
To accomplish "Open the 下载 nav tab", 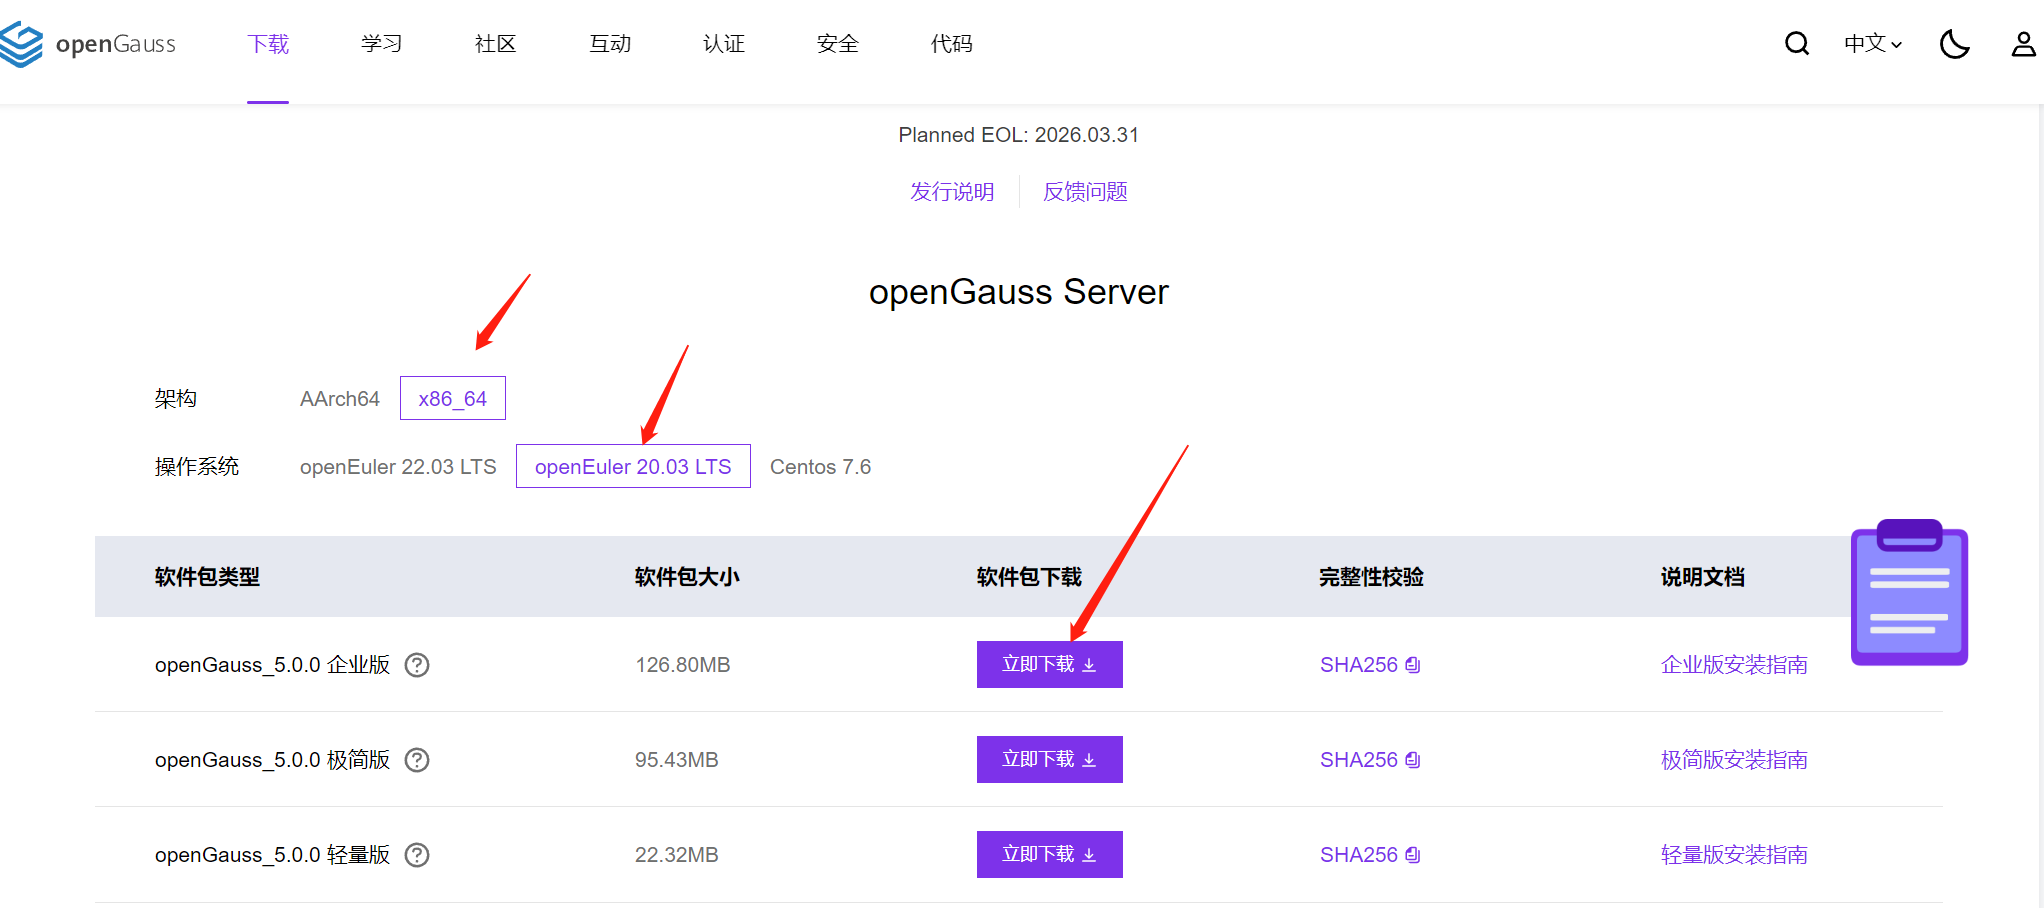I will (268, 44).
